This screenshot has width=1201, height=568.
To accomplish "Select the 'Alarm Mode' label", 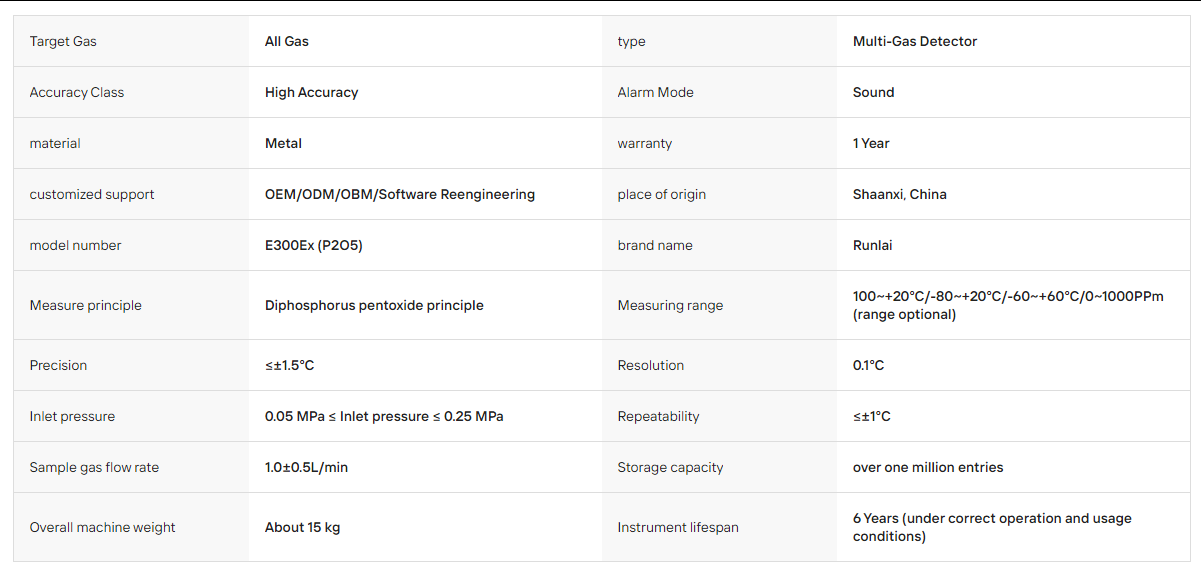I will 655,92.
